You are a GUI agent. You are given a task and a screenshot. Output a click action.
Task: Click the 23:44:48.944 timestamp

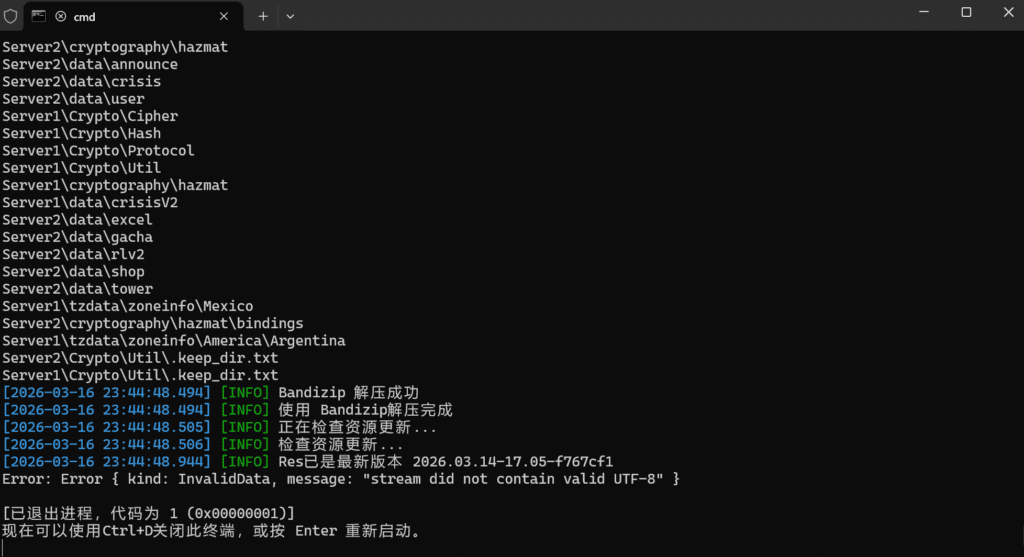107,462
